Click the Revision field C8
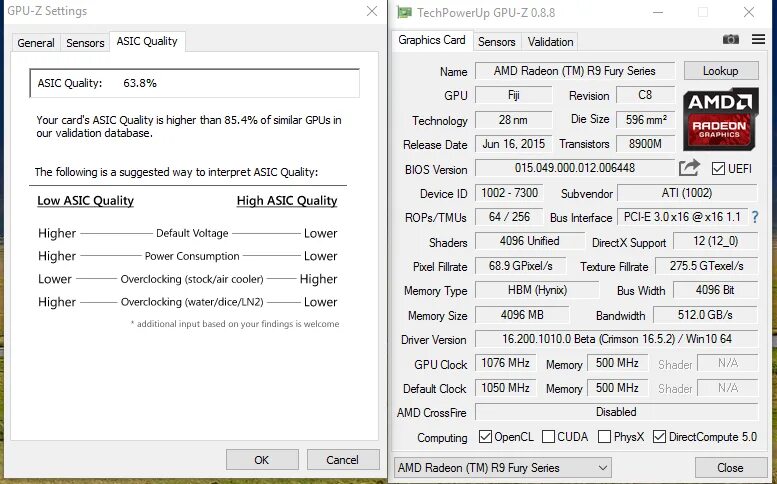The width and height of the screenshot is (777, 484). (x=645, y=95)
